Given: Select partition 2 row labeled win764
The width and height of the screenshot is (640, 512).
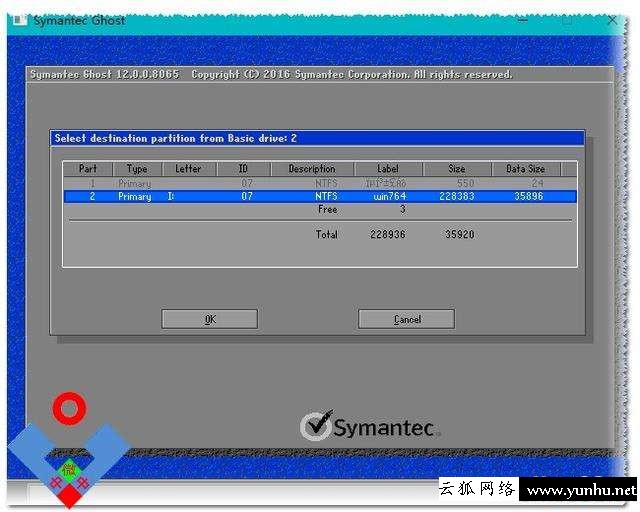Looking at the screenshot, I should point(320,196).
